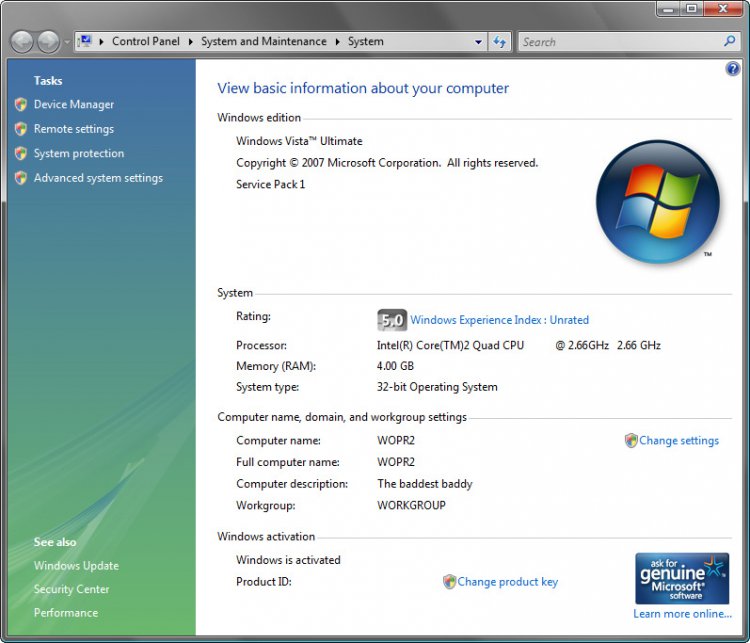Open Help with the question mark icon
The height and width of the screenshot is (643, 750).
pyautogui.click(x=732, y=69)
